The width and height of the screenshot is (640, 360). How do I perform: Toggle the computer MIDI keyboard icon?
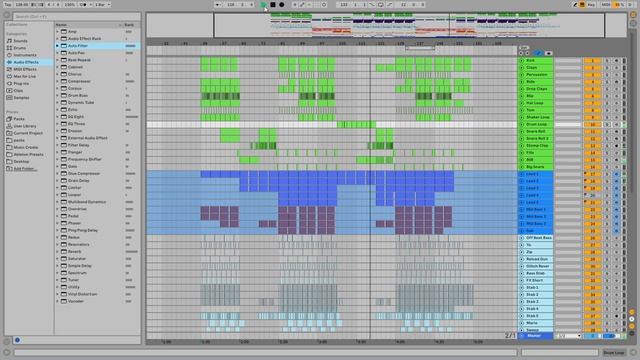coord(582,4)
